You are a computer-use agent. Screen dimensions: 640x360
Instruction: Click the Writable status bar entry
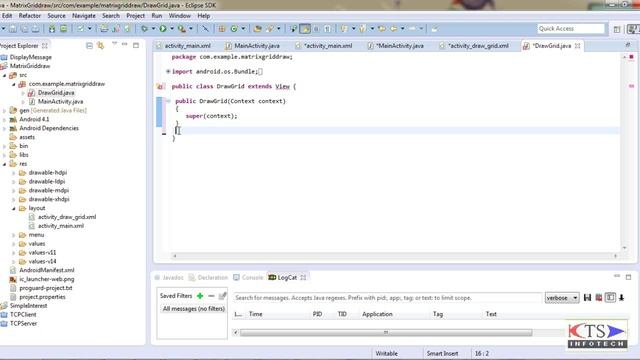[387, 353]
